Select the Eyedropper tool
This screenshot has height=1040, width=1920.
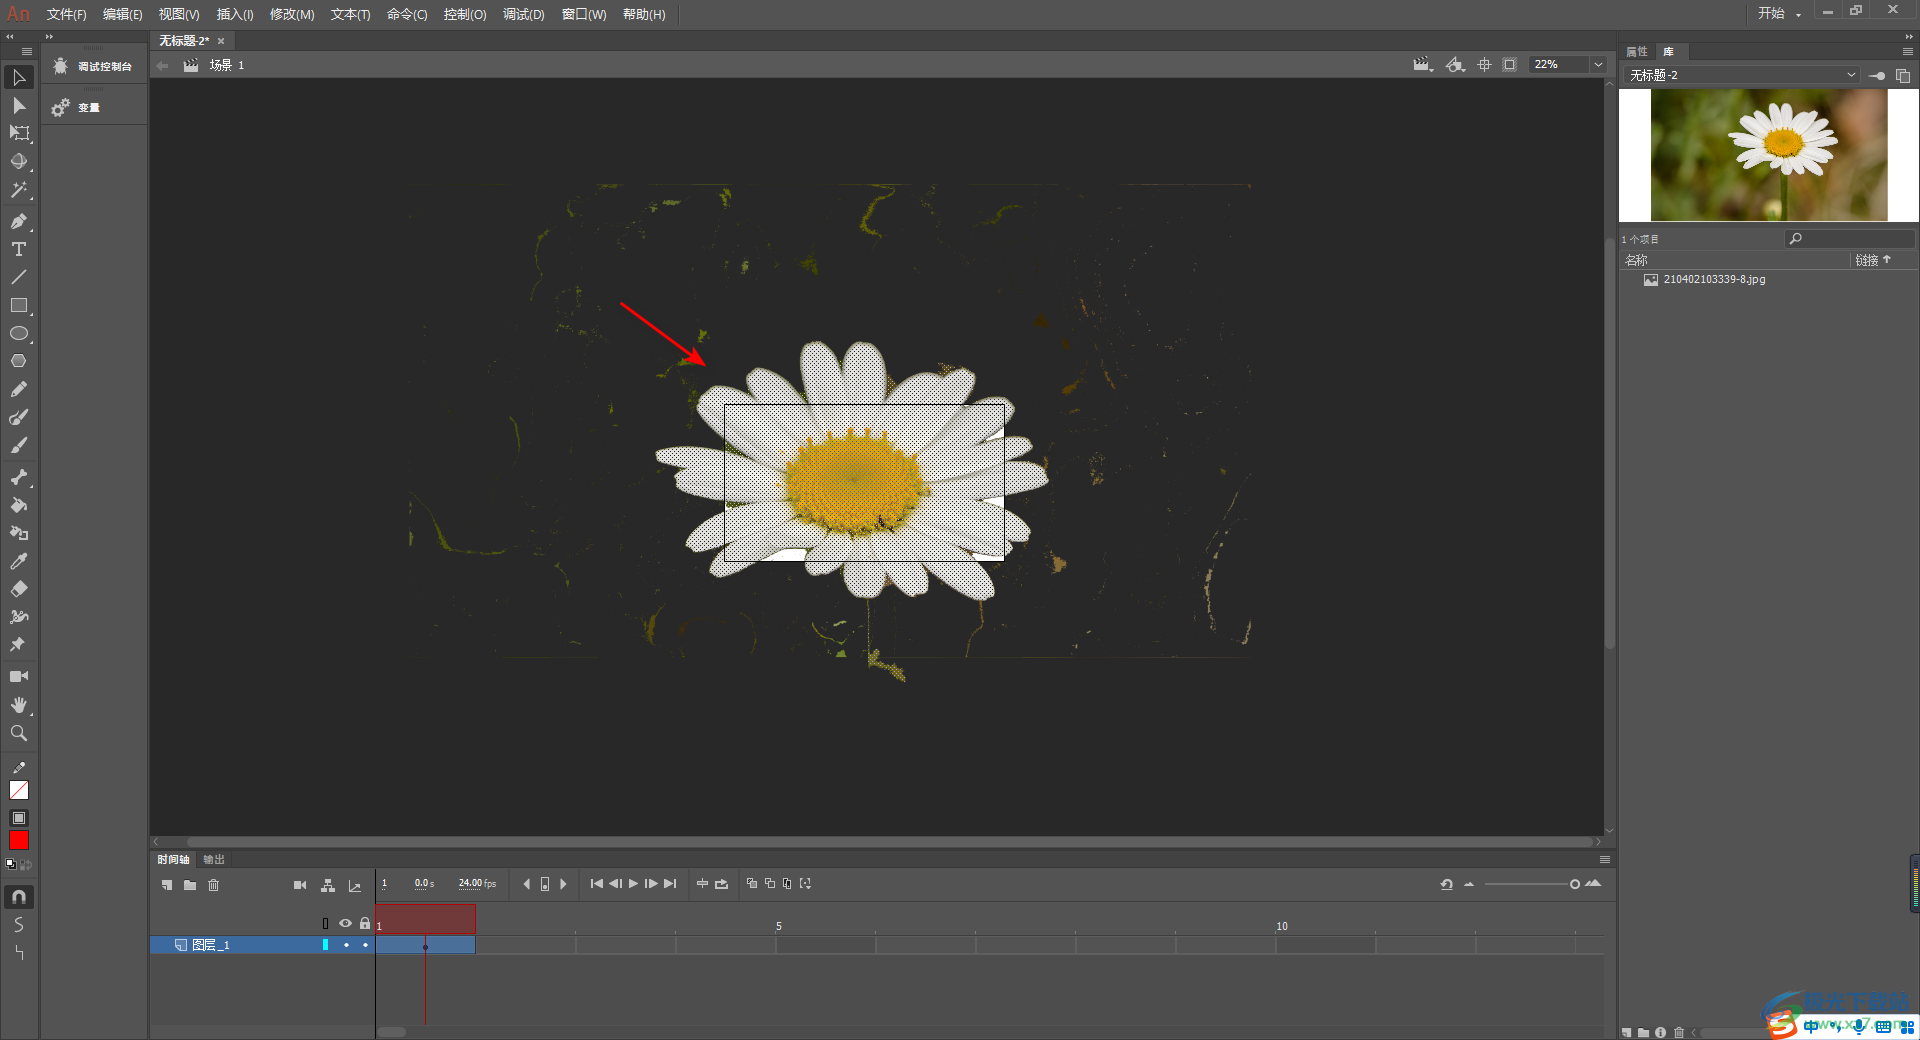pyautogui.click(x=19, y=561)
